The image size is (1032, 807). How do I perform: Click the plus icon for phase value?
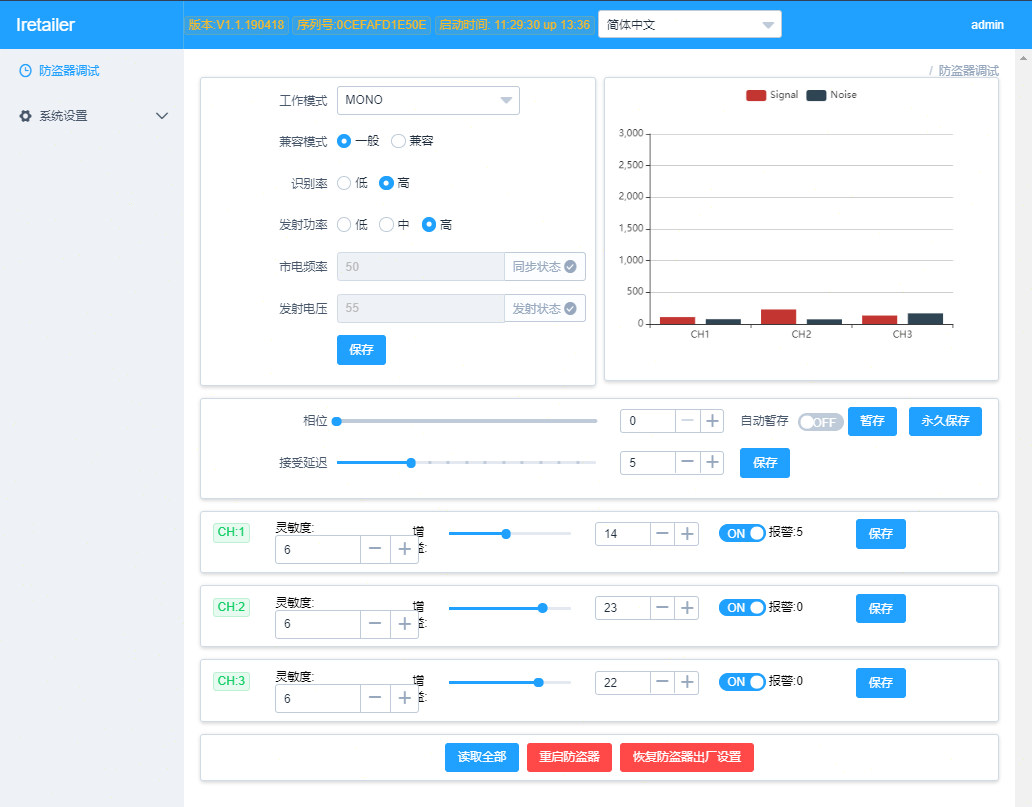pos(712,421)
